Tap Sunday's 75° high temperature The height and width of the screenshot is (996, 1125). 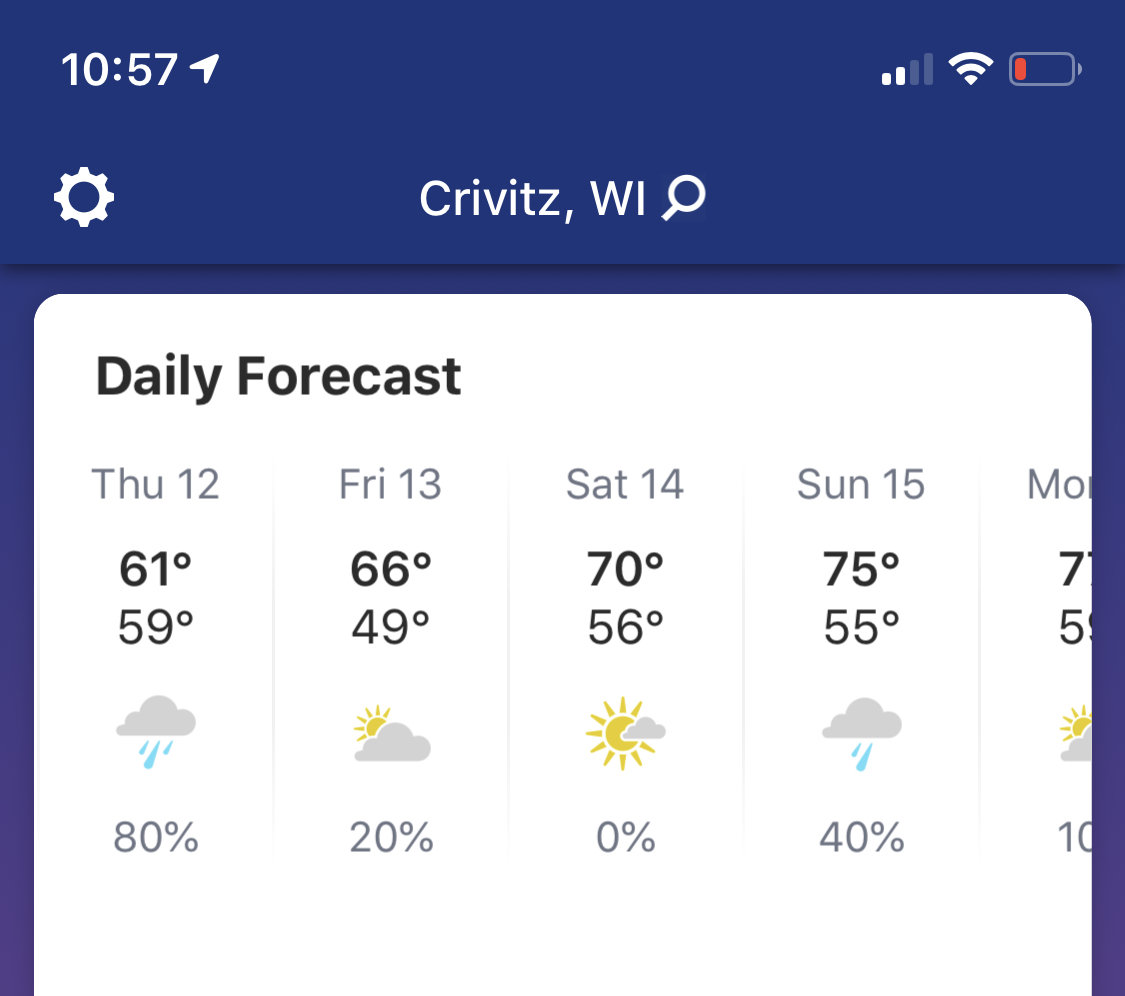861,568
